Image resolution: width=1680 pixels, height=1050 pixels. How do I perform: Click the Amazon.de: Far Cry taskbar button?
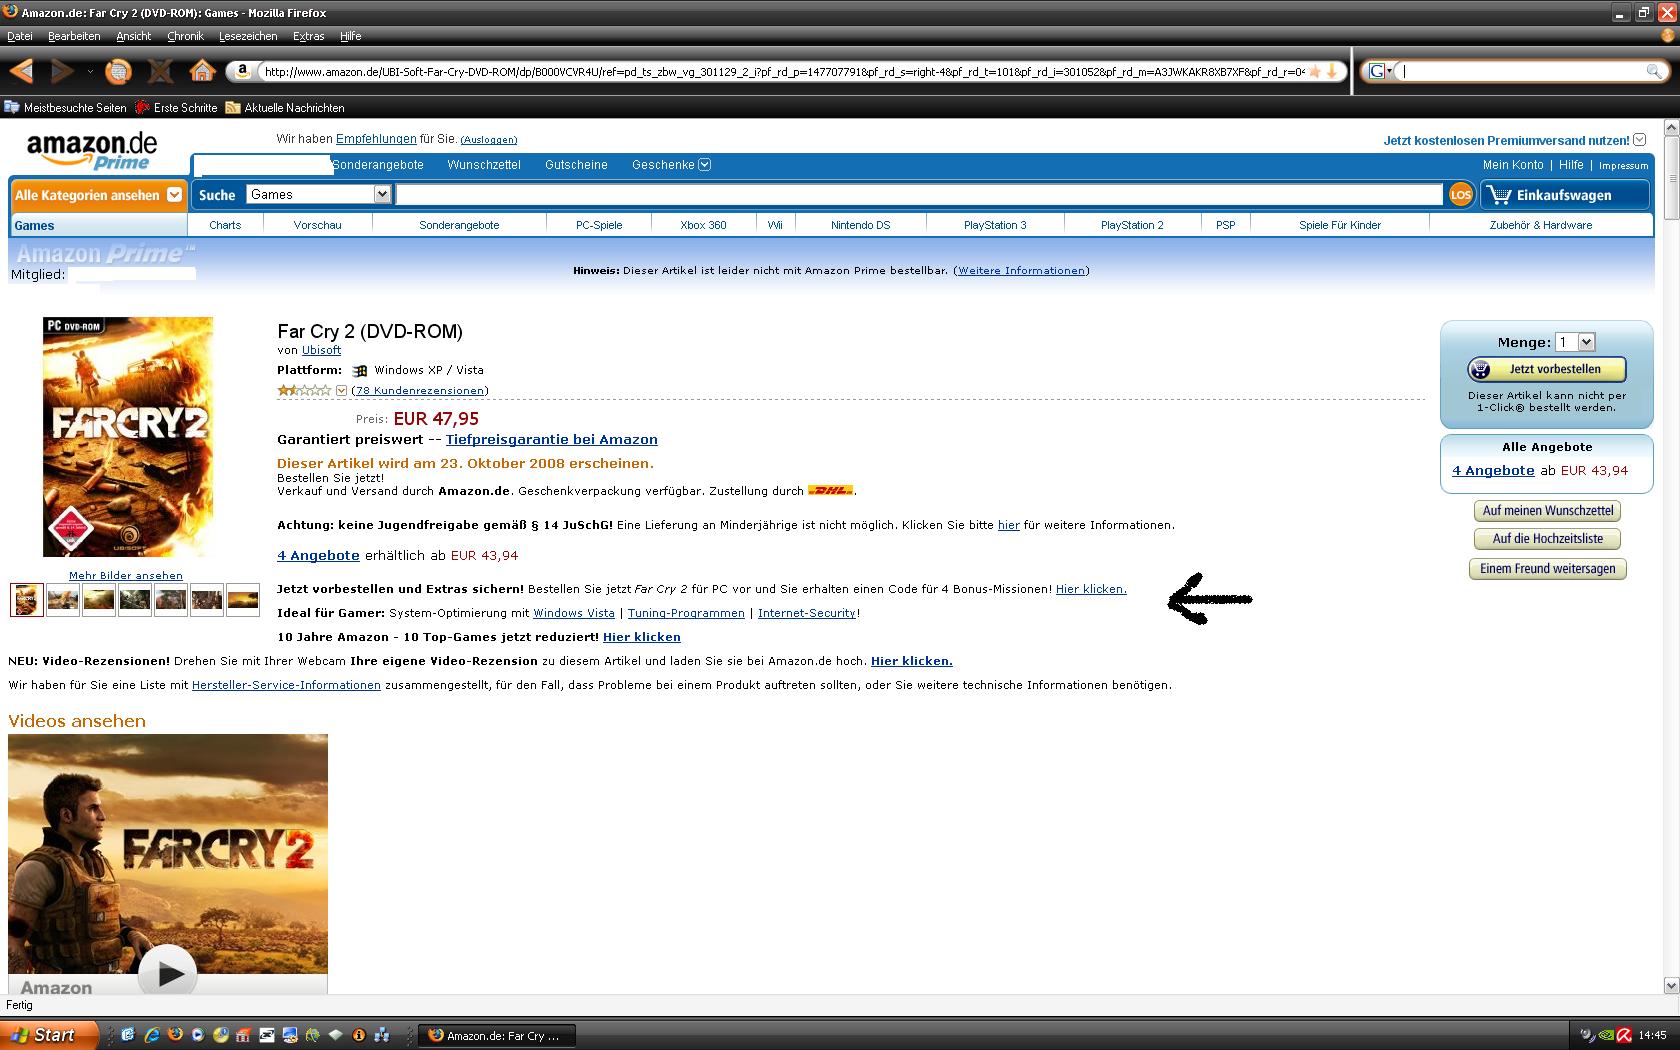[497, 1035]
